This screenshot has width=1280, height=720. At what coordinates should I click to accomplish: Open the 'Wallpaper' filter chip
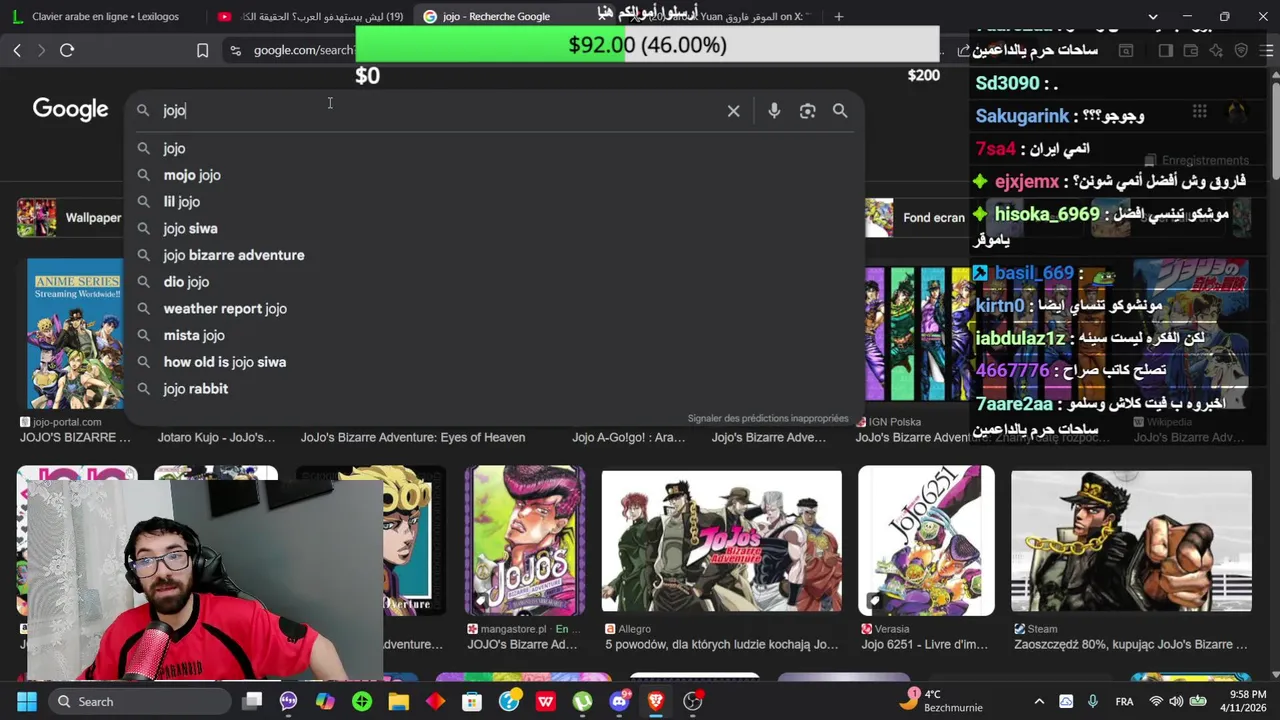[70, 217]
